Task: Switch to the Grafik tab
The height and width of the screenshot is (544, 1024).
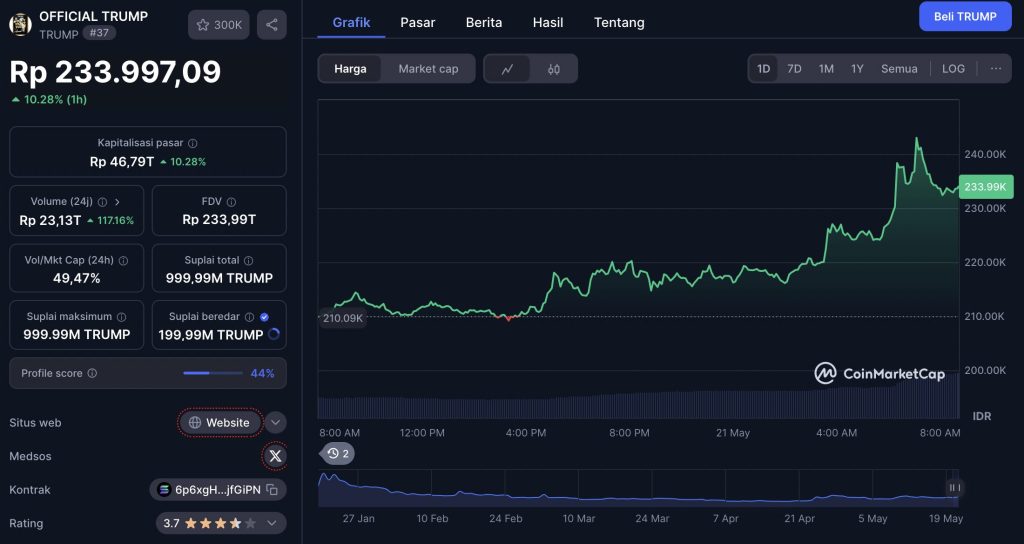Action: pos(351,22)
